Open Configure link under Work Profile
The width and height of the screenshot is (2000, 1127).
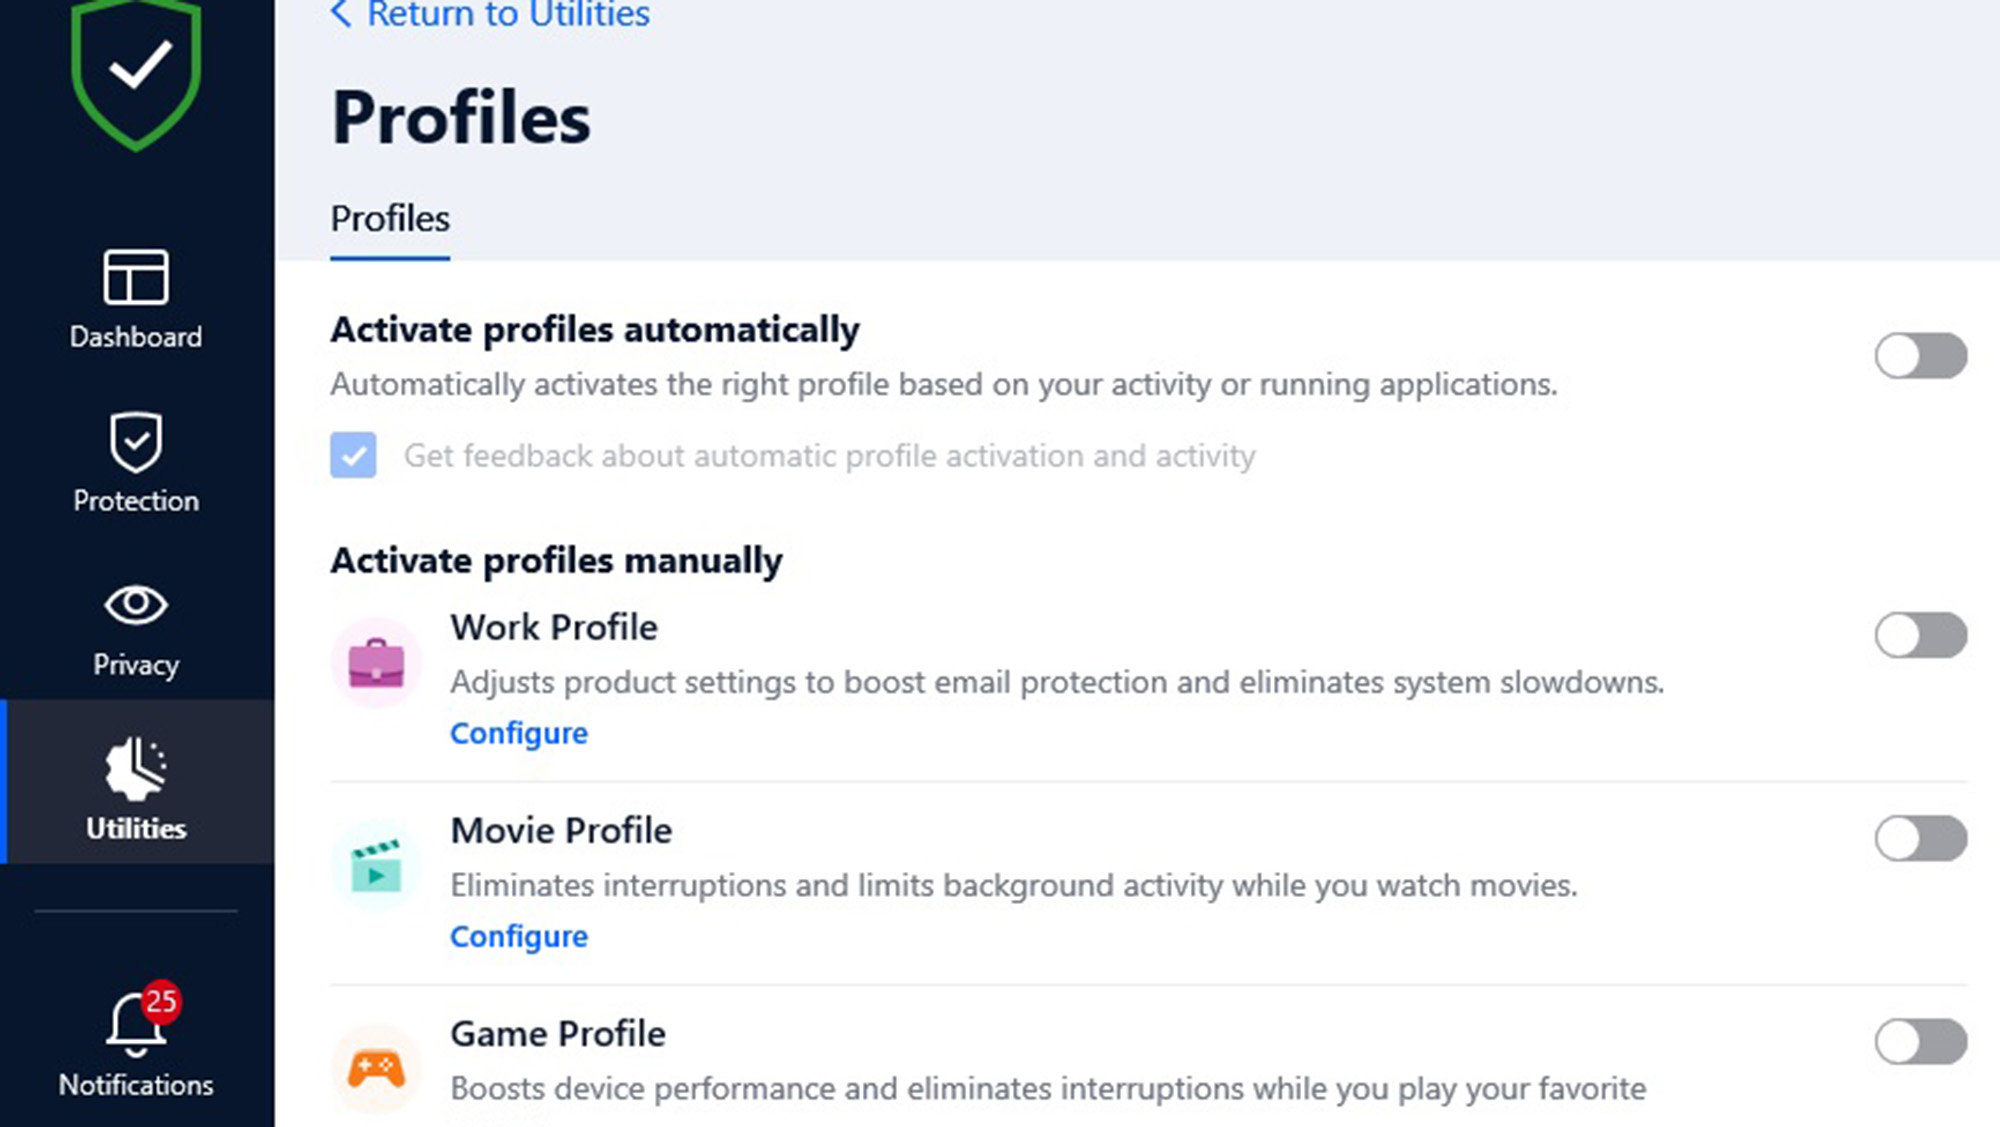point(518,733)
